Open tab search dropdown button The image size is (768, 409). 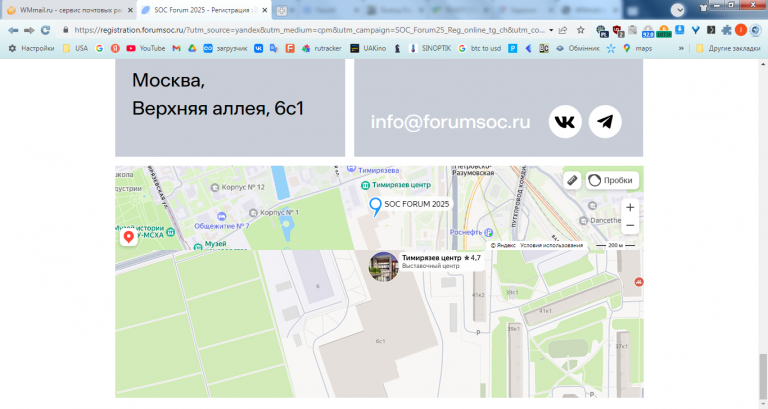[x=678, y=10]
